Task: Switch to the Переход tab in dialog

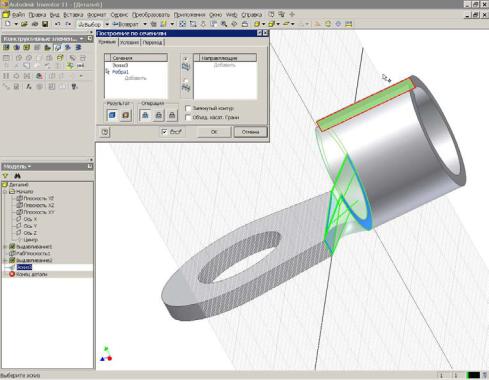Action: (153, 43)
